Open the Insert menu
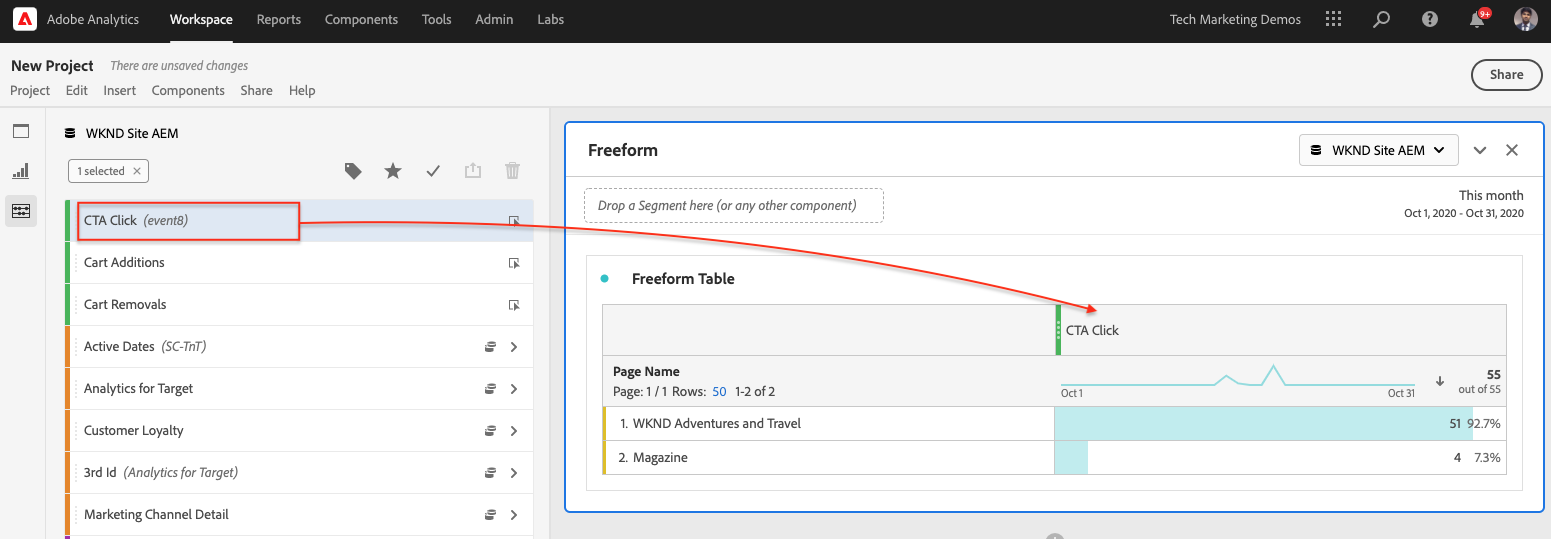 [x=120, y=90]
